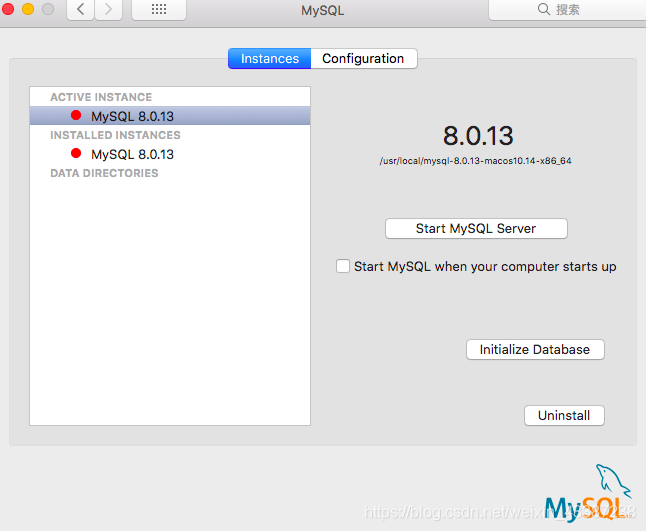This screenshot has width=646, height=531.
Task: Click the search magnifier icon
Action: tap(544, 9)
